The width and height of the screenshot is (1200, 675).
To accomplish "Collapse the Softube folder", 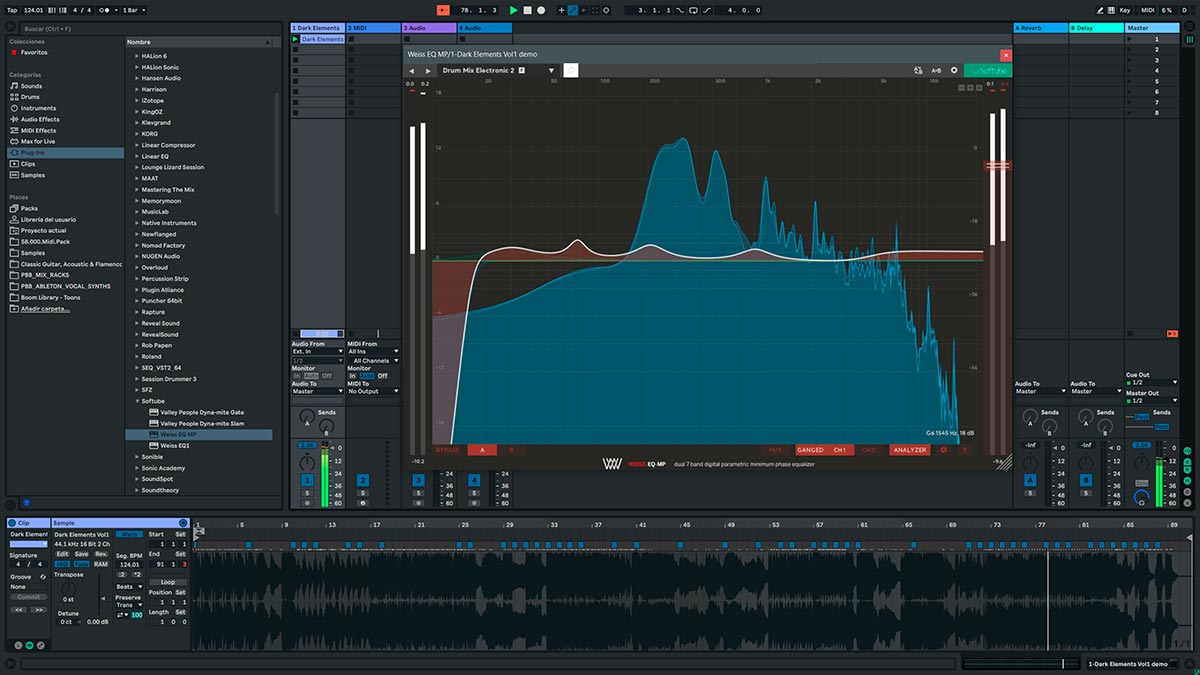I will pos(137,401).
